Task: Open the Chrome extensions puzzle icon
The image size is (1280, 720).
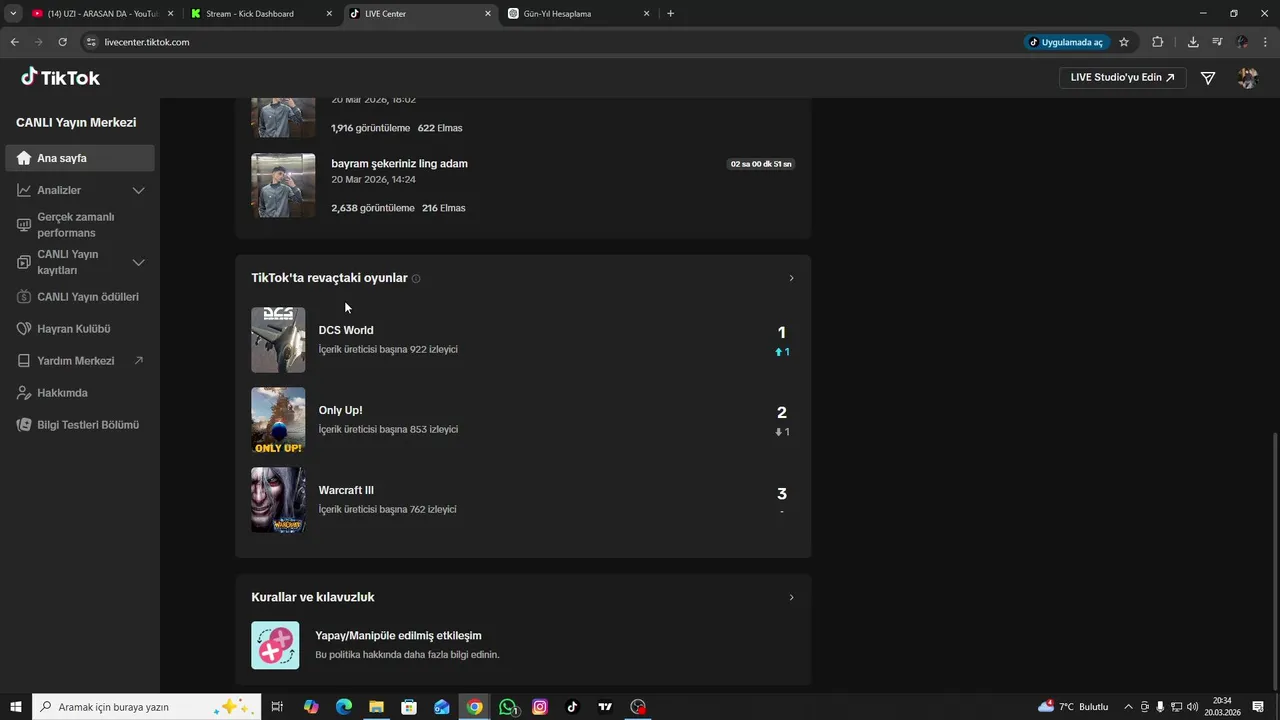Action: tap(1158, 42)
